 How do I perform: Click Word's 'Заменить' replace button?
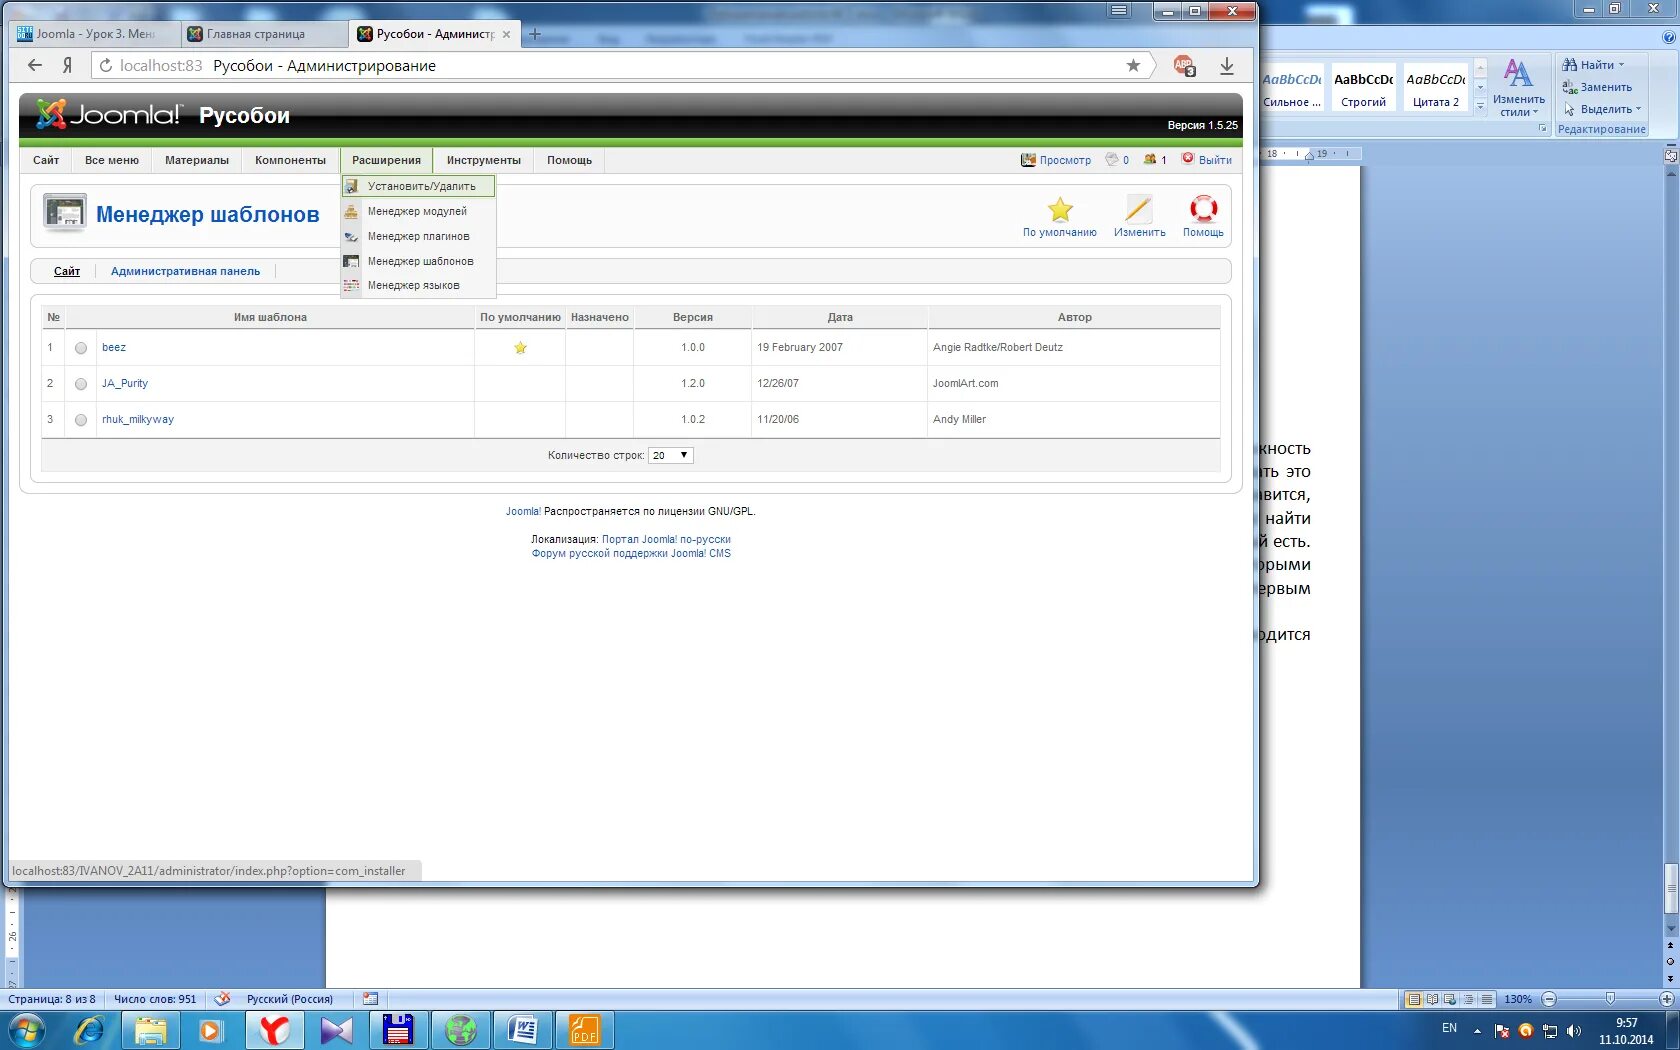[x=1597, y=87]
